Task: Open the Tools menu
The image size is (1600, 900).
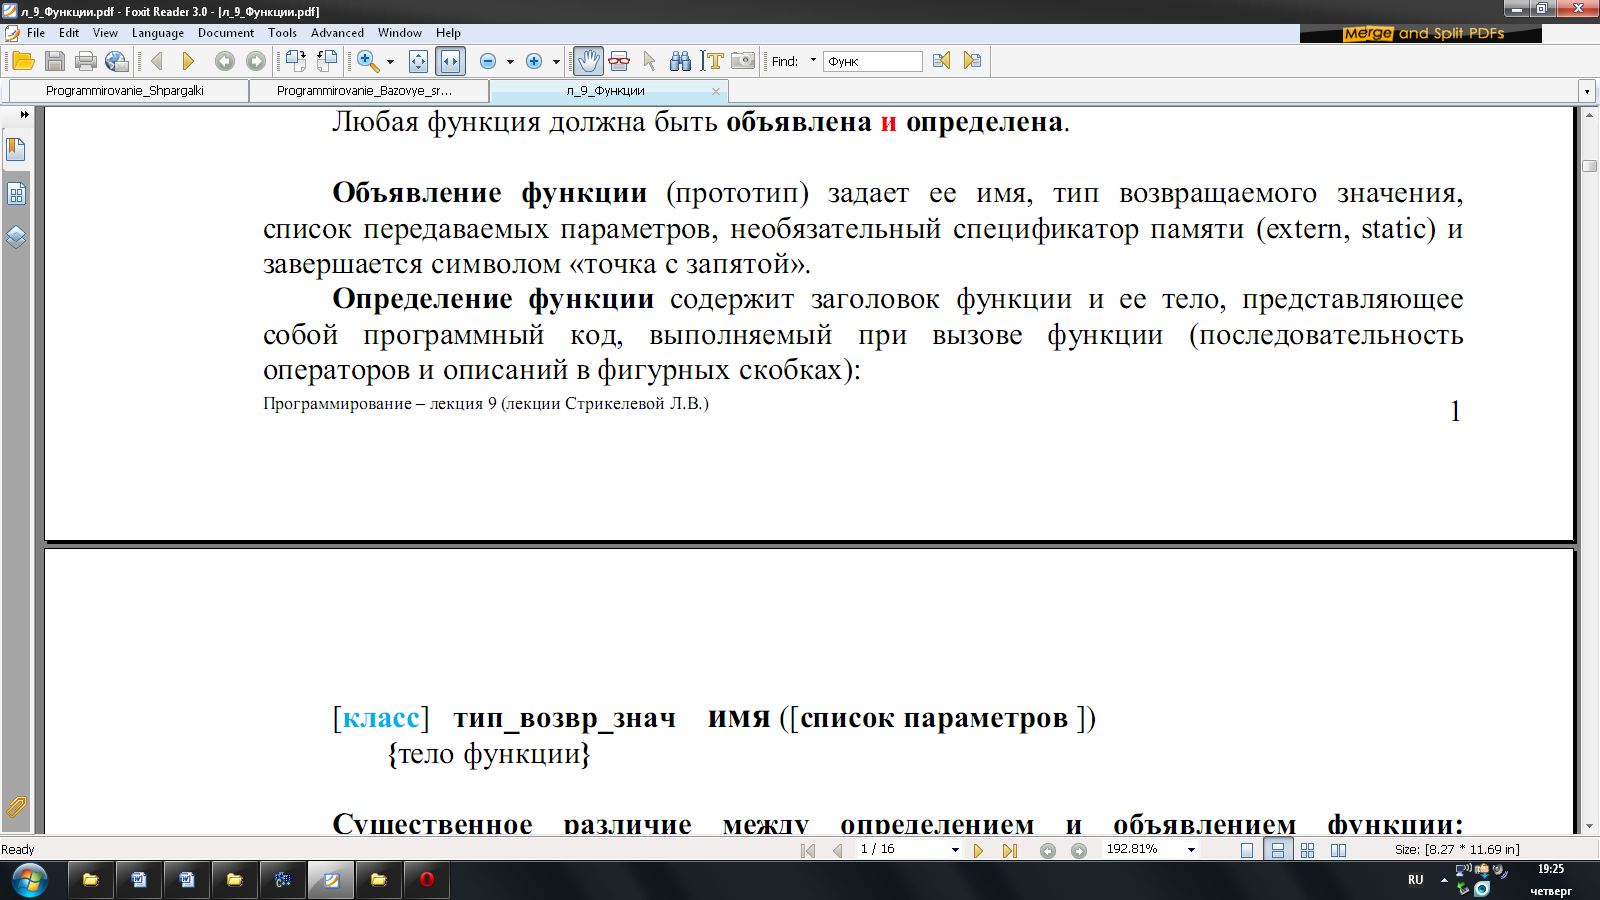Action: (x=282, y=33)
